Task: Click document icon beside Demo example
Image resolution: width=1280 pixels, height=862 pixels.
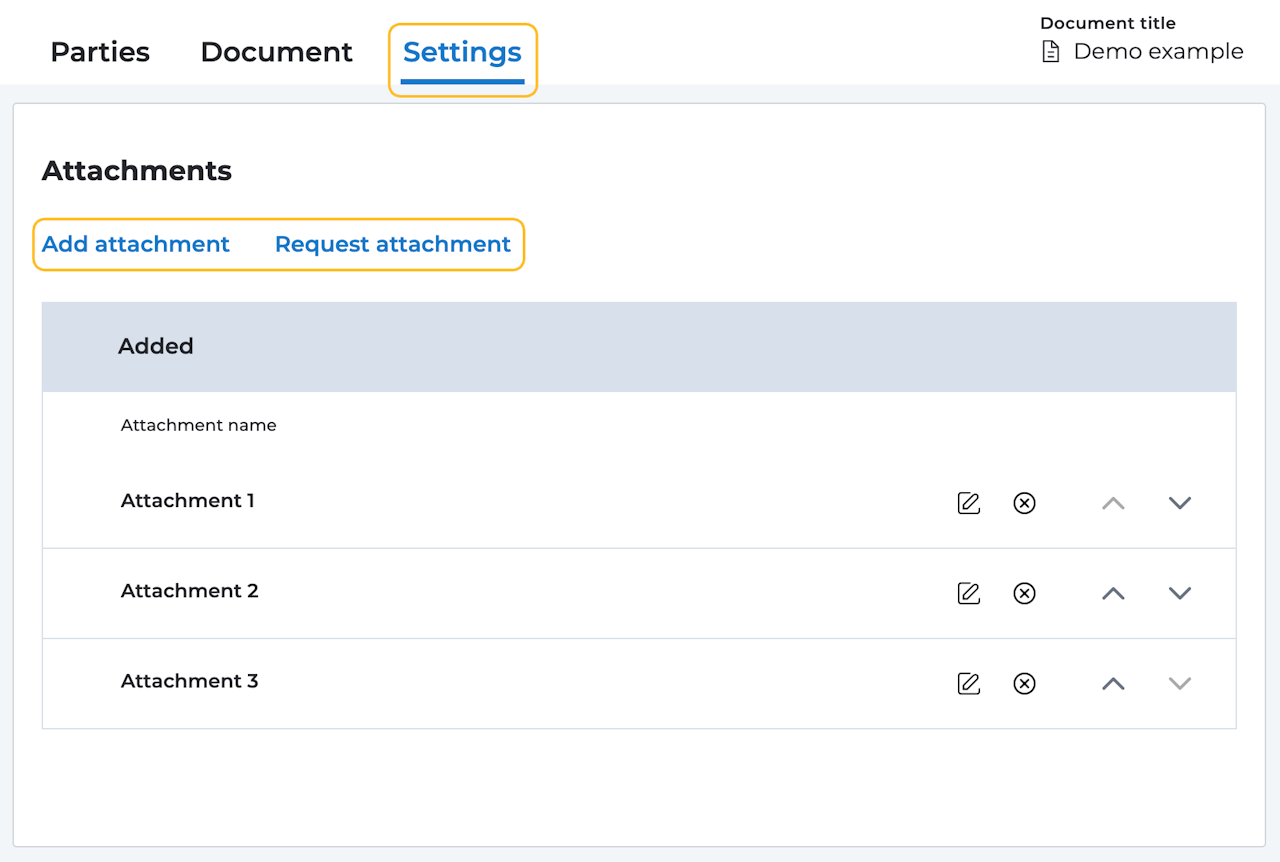Action: tap(1050, 52)
